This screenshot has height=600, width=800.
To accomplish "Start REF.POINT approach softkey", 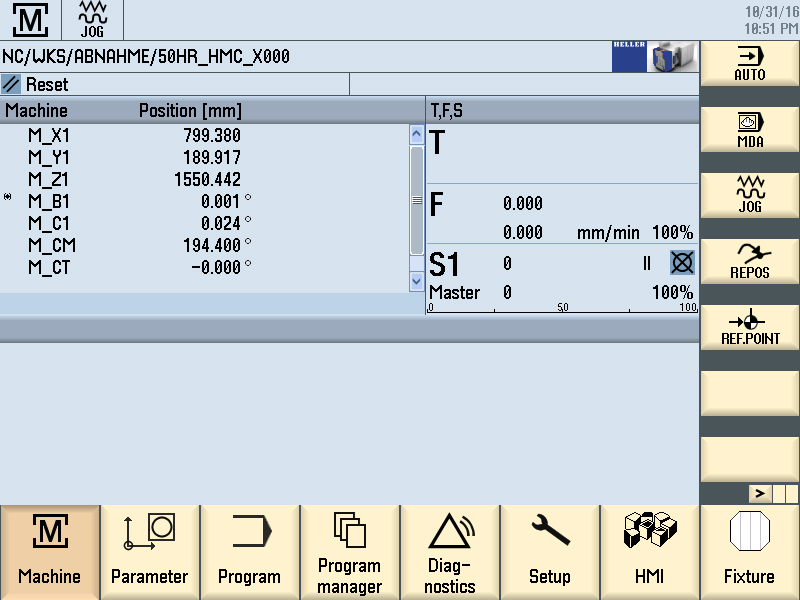I will [x=749, y=327].
